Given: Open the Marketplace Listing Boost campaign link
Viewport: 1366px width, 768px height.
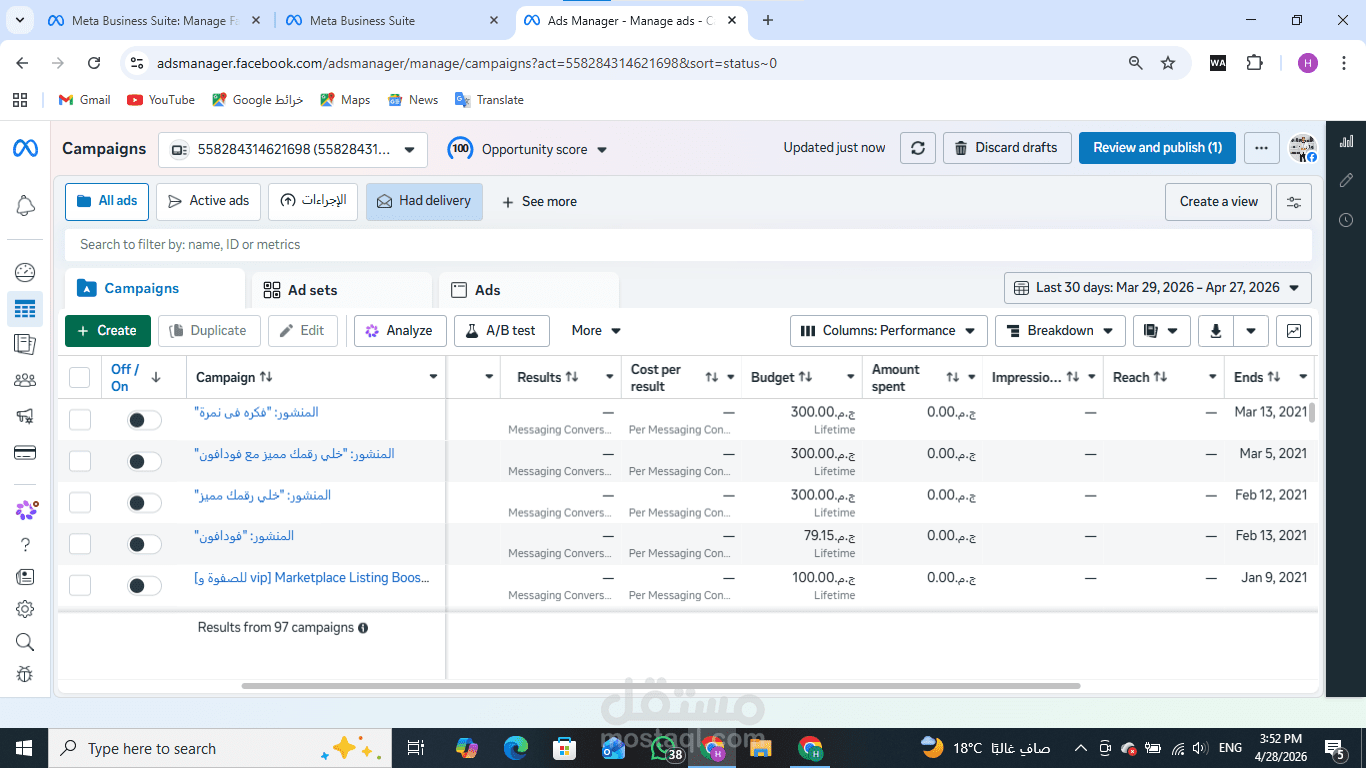Looking at the screenshot, I should [x=312, y=578].
